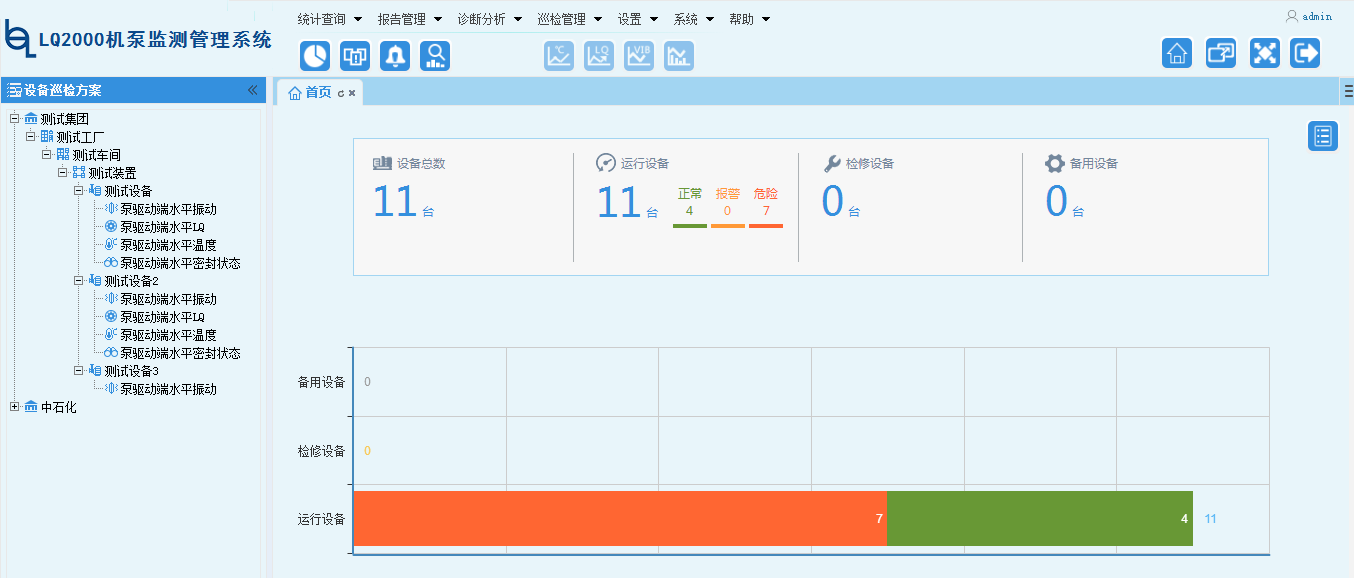Click the orange danger segment of 运行设备 bar
Viewport: 1354px width, 578px height.
(620, 519)
